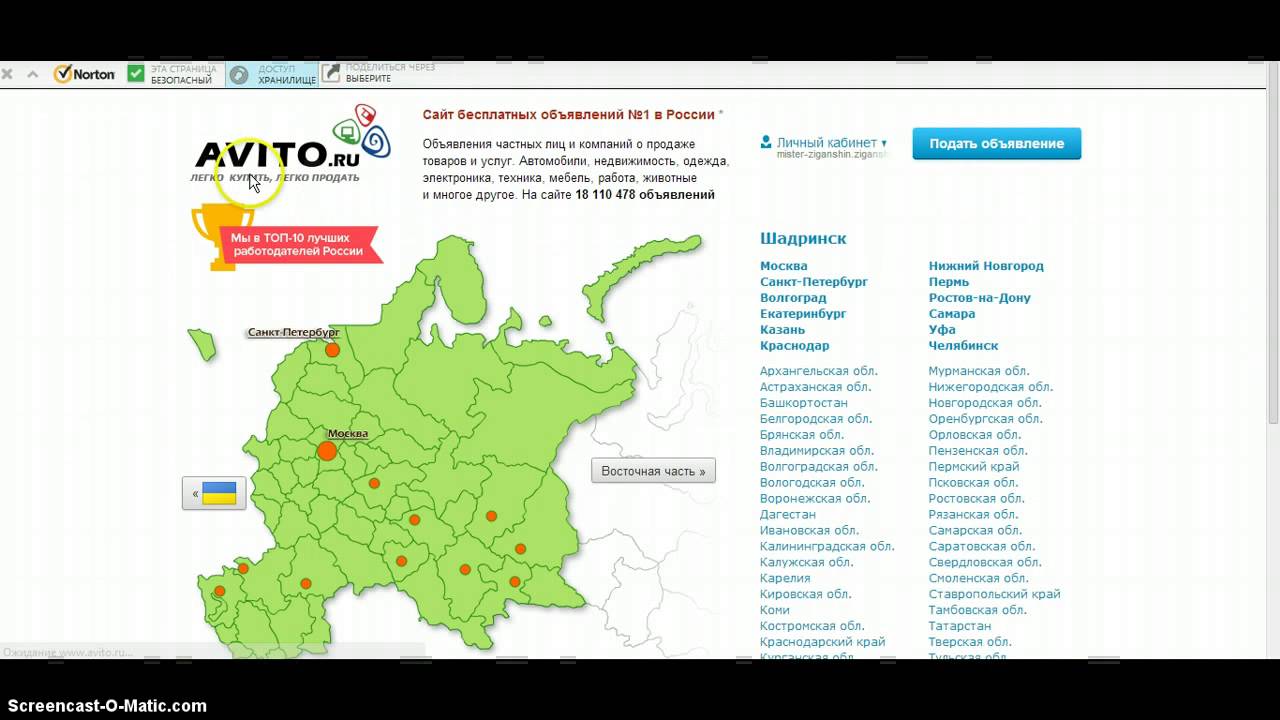Screen dimensions: 1280x720
Task: Select Новгородская обл. region
Action: point(985,403)
